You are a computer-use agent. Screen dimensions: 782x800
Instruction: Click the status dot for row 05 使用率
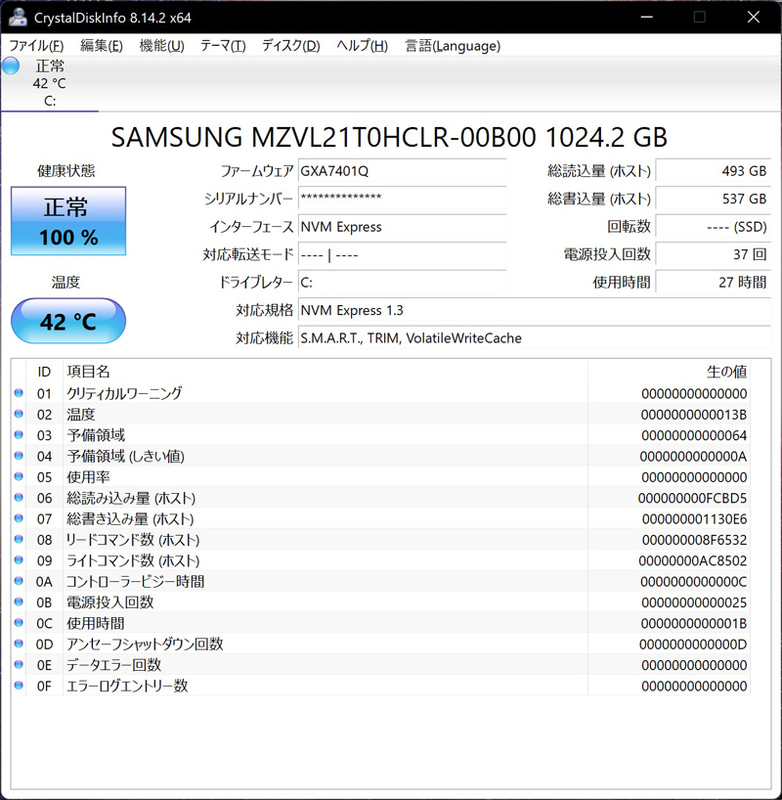[x=19, y=477]
